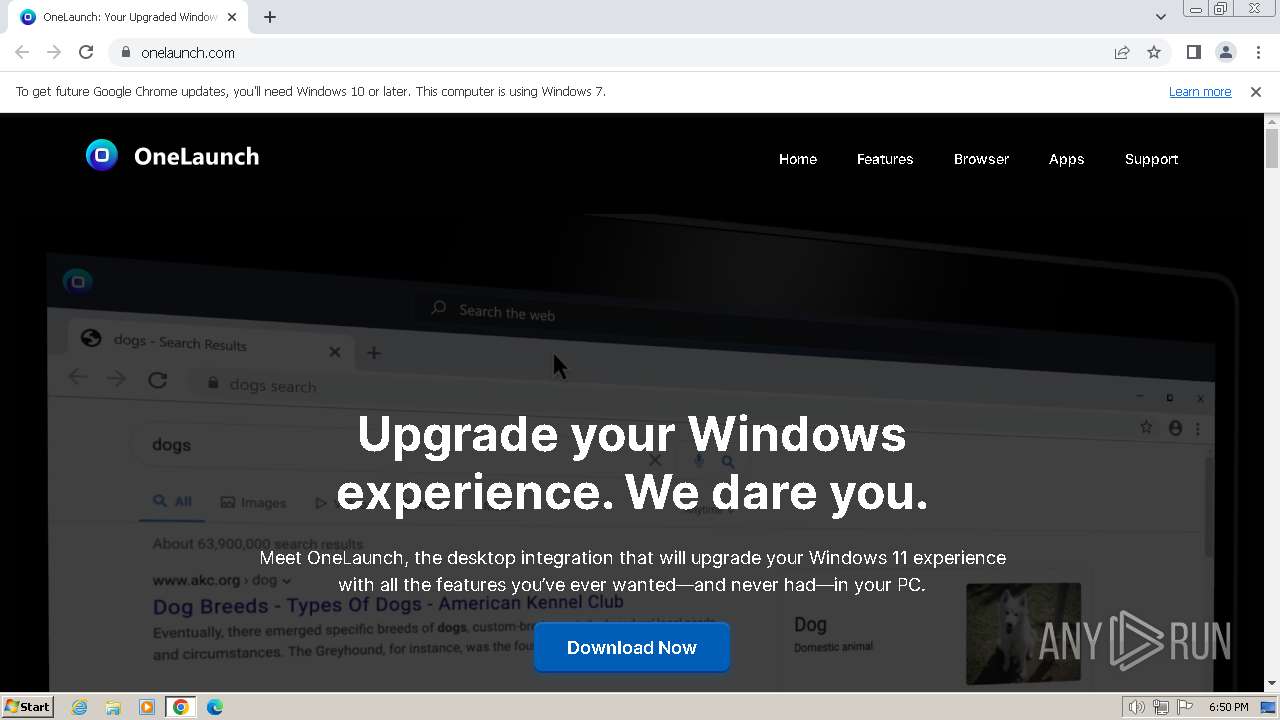
Task: Open Action Center flag icon
Action: 1185,707
